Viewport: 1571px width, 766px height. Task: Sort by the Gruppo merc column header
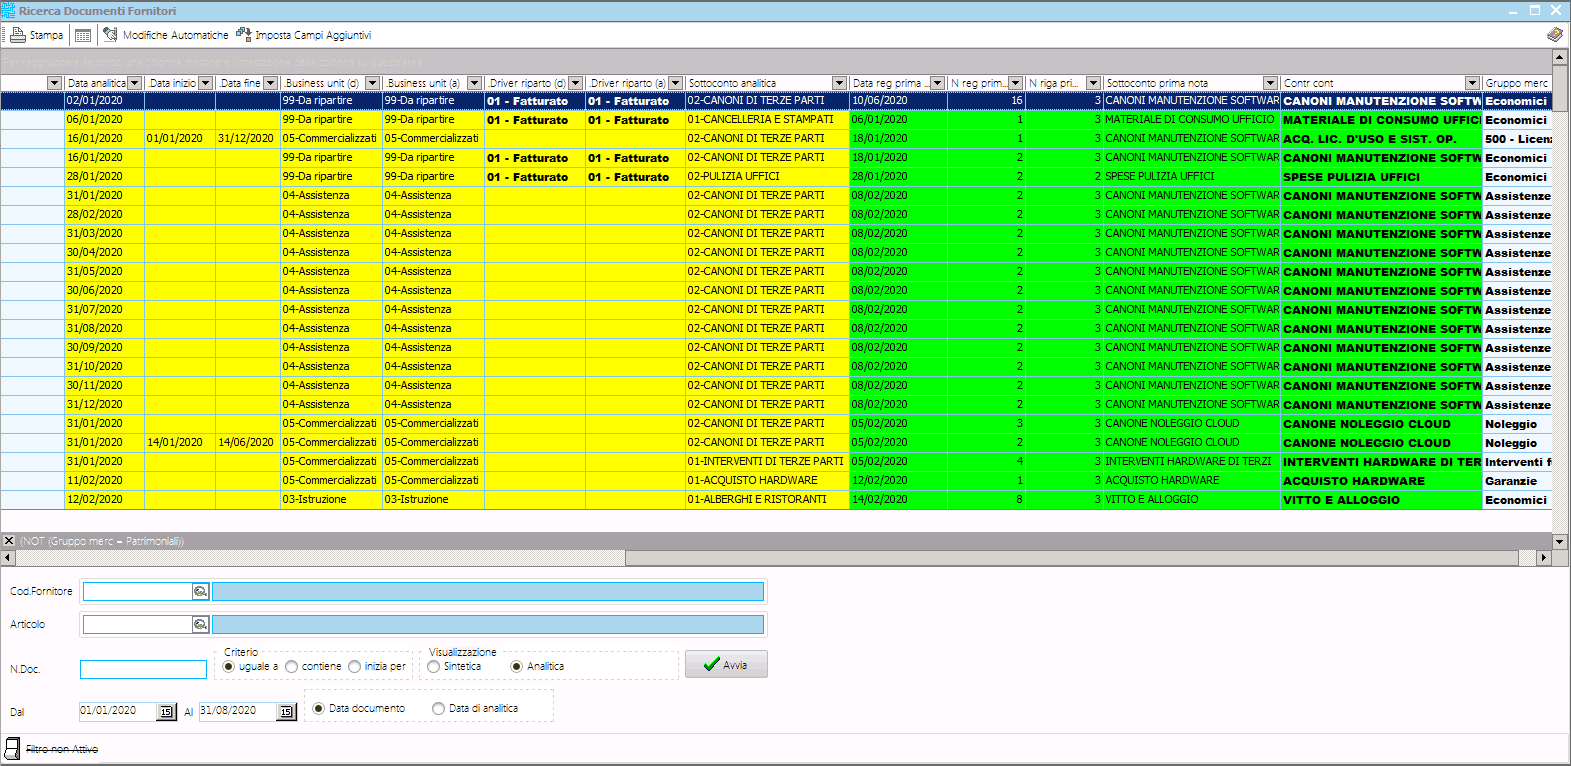1517,83
